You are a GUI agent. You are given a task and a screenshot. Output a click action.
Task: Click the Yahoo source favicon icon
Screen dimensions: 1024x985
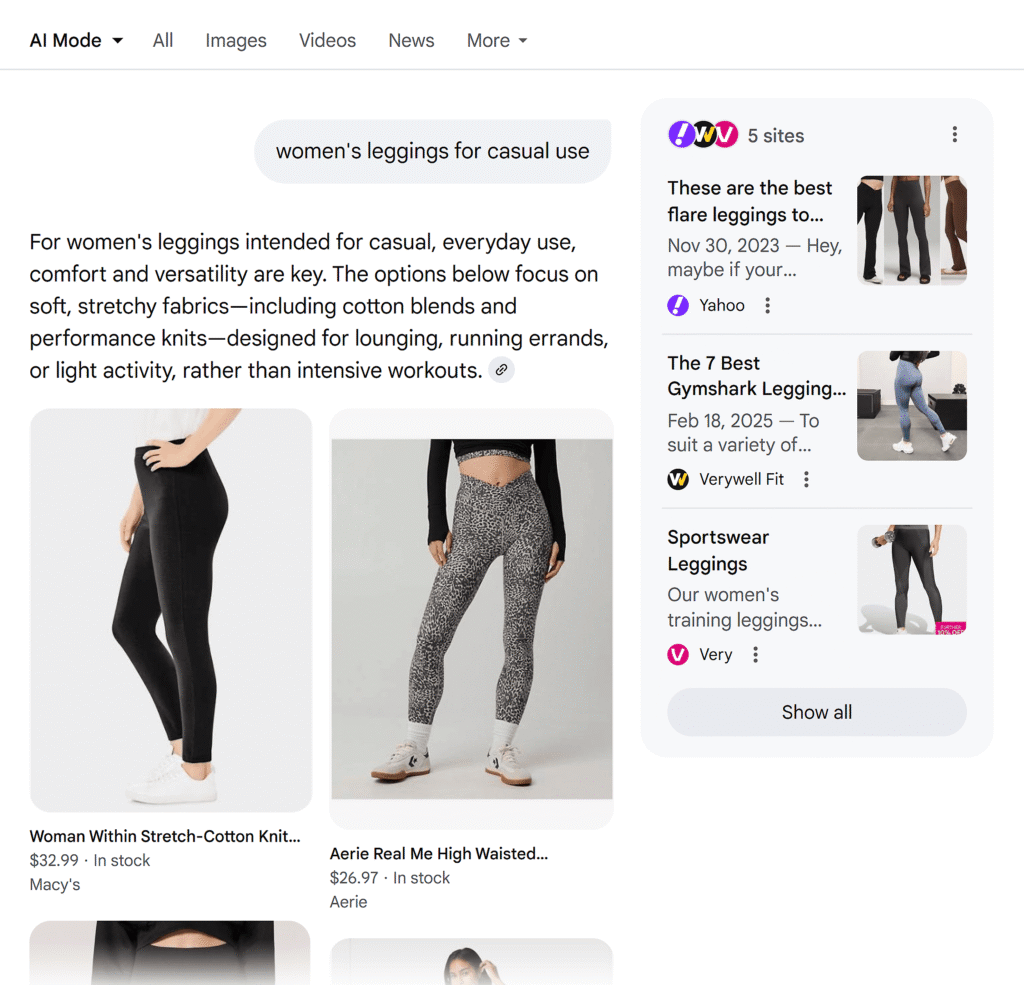[x=678, y=305]
